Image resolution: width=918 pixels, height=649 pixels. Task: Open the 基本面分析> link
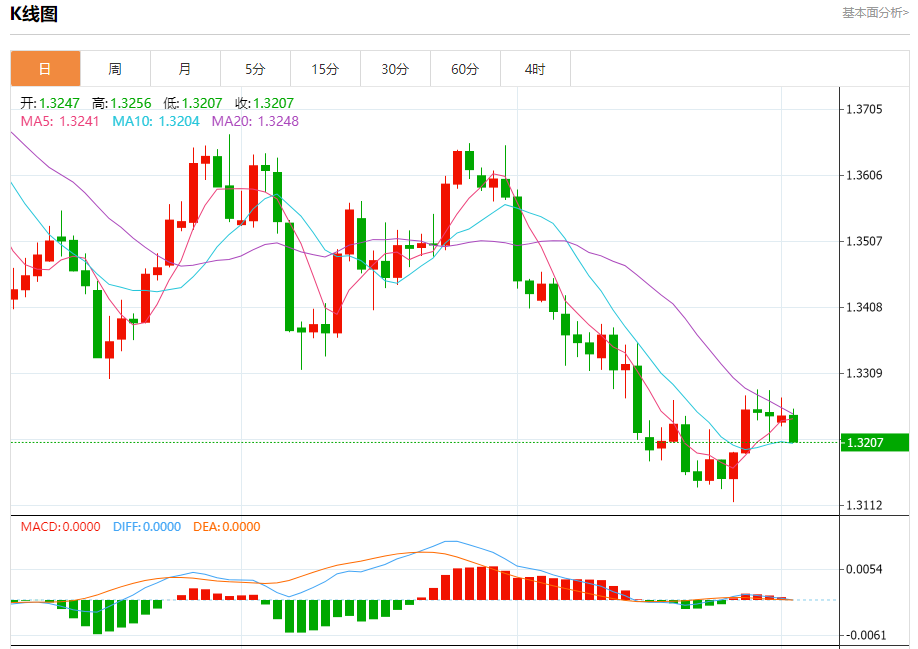pyautogui.click(x=875, y=13)
